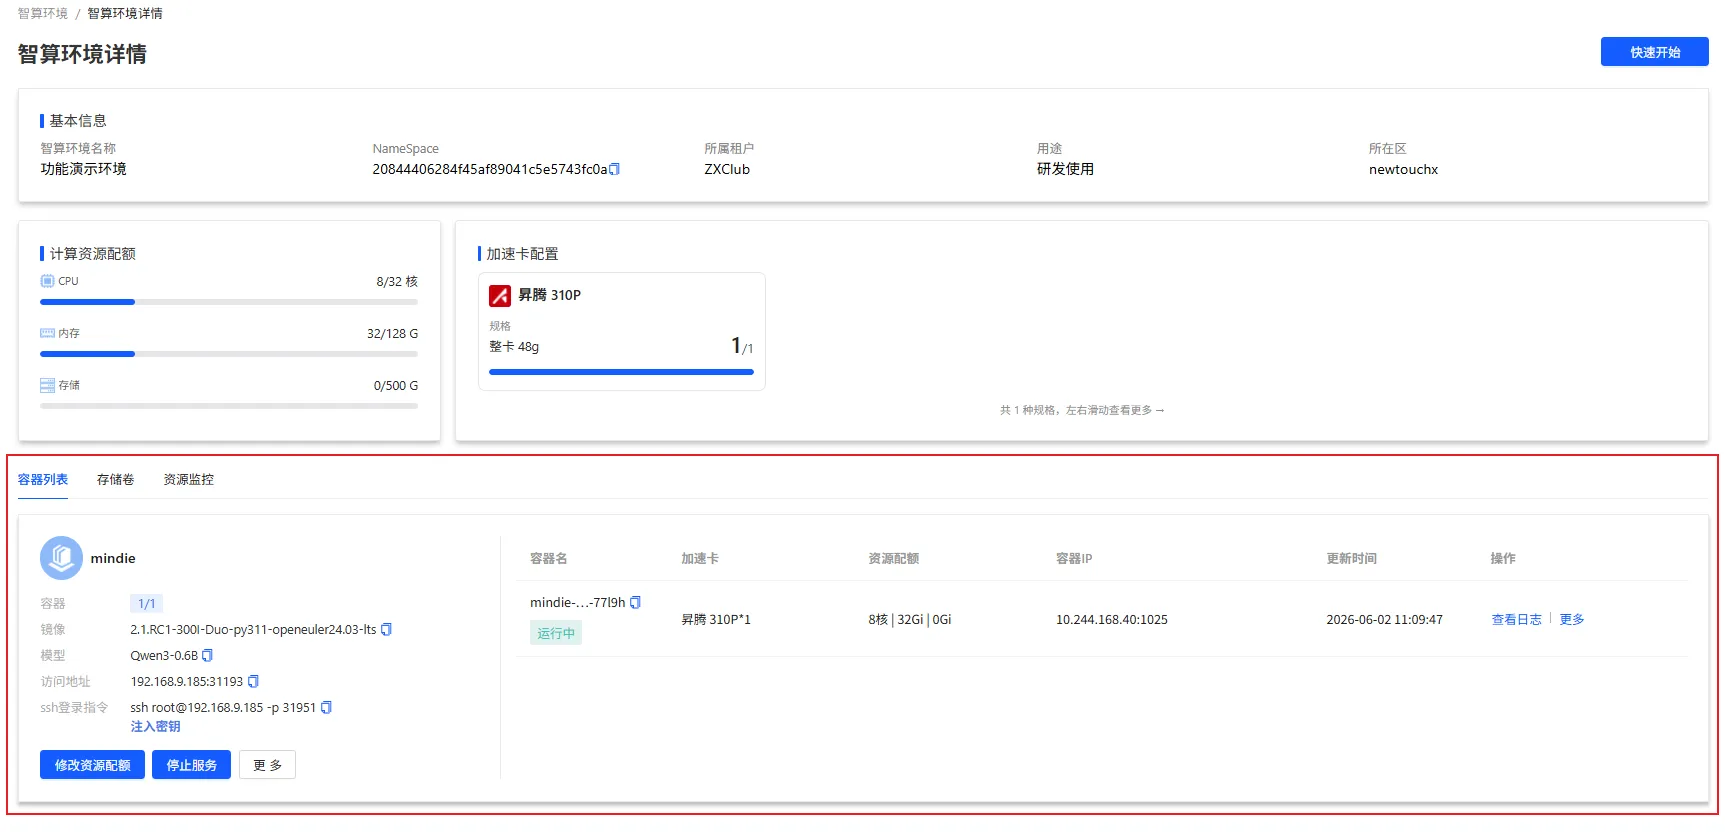Copy the image name 2.1.RC1-300I-Duo
The height and width of the screenshot is (833, 1725).
[386, 629]
